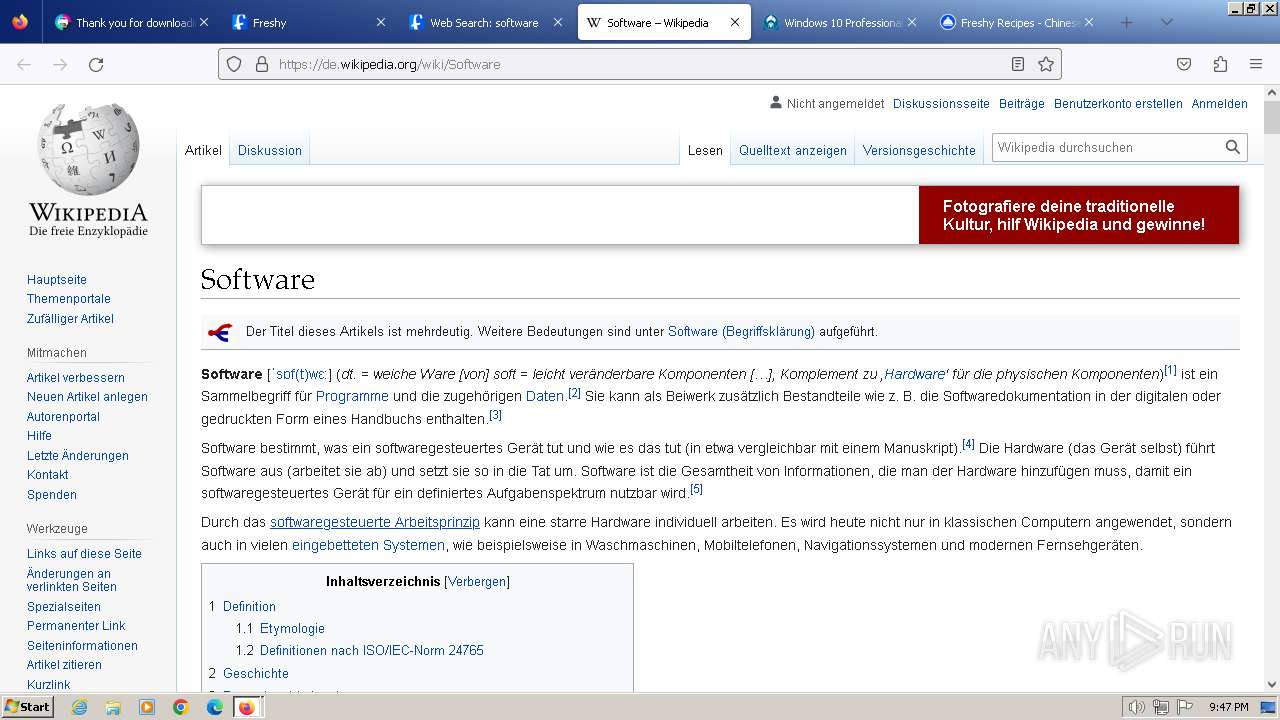This screenshot has width=1280, height=720.
Task: Click the Firefox taskbar button
Action: click(247, 707)
